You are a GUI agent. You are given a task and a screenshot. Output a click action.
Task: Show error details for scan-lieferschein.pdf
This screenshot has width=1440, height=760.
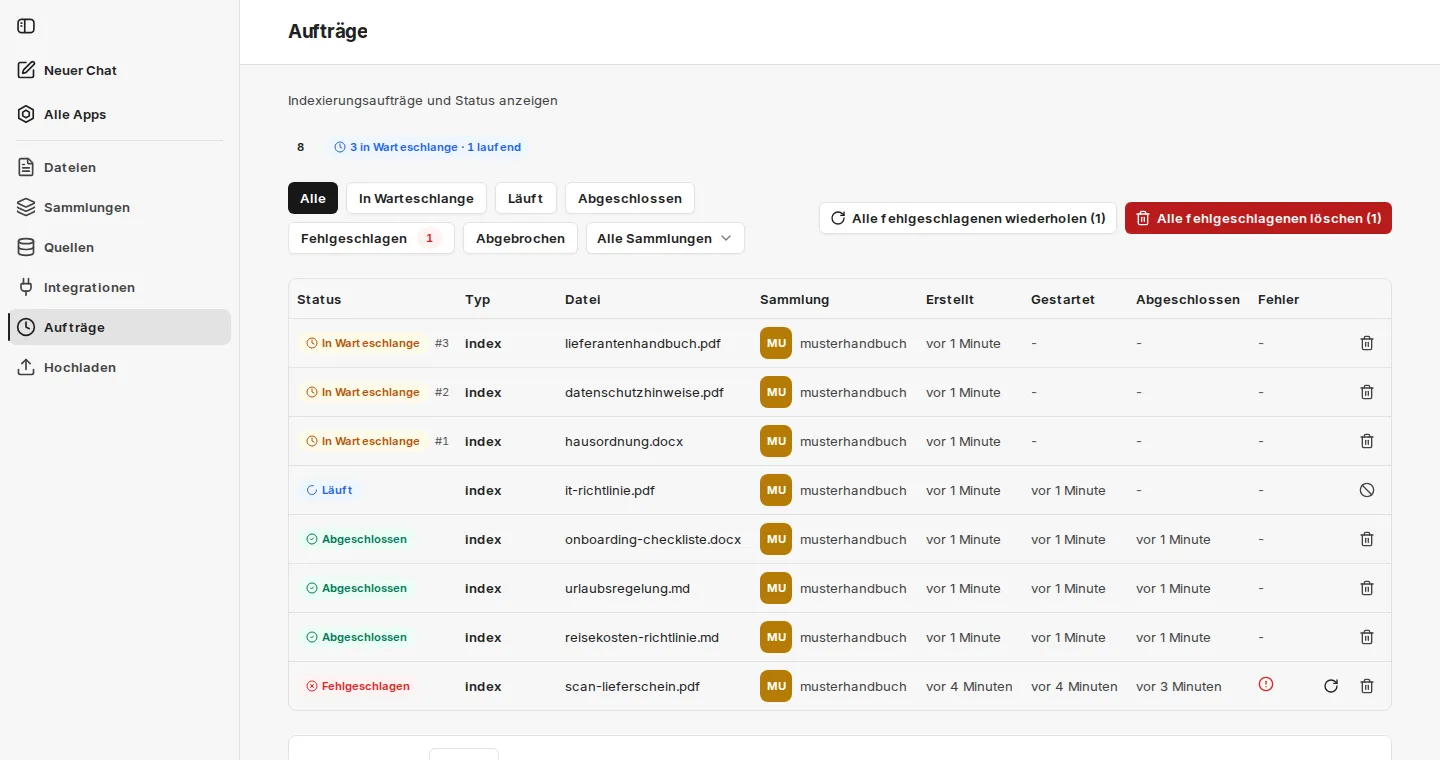click(1266, 685)
